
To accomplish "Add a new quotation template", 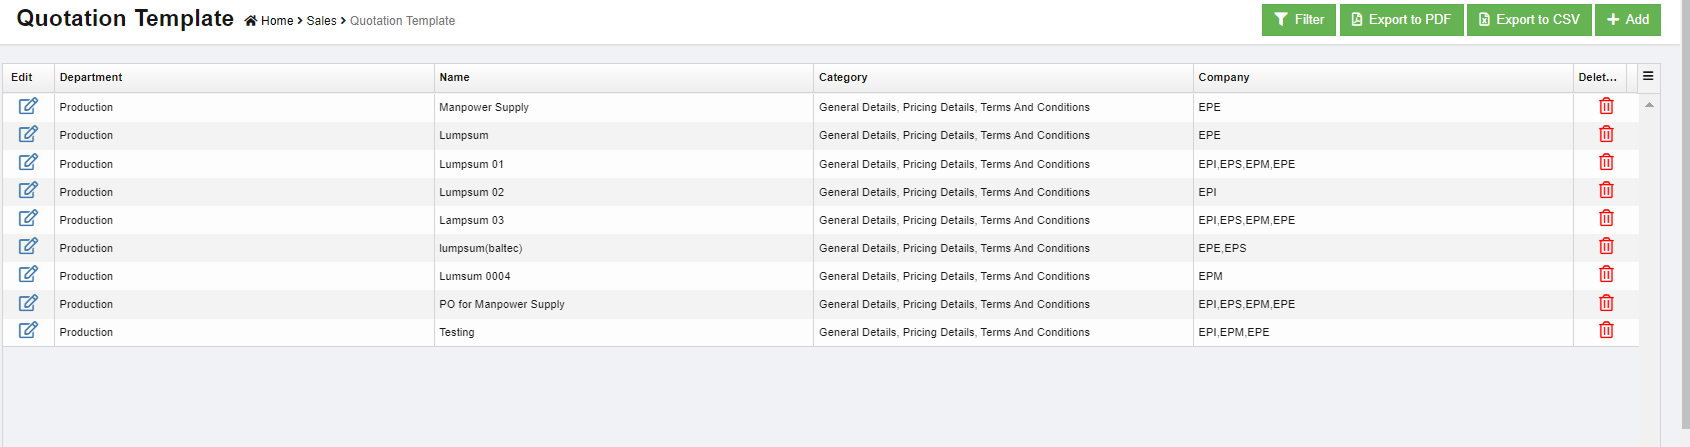I will pyautogui.click(x=1628, y=20).
